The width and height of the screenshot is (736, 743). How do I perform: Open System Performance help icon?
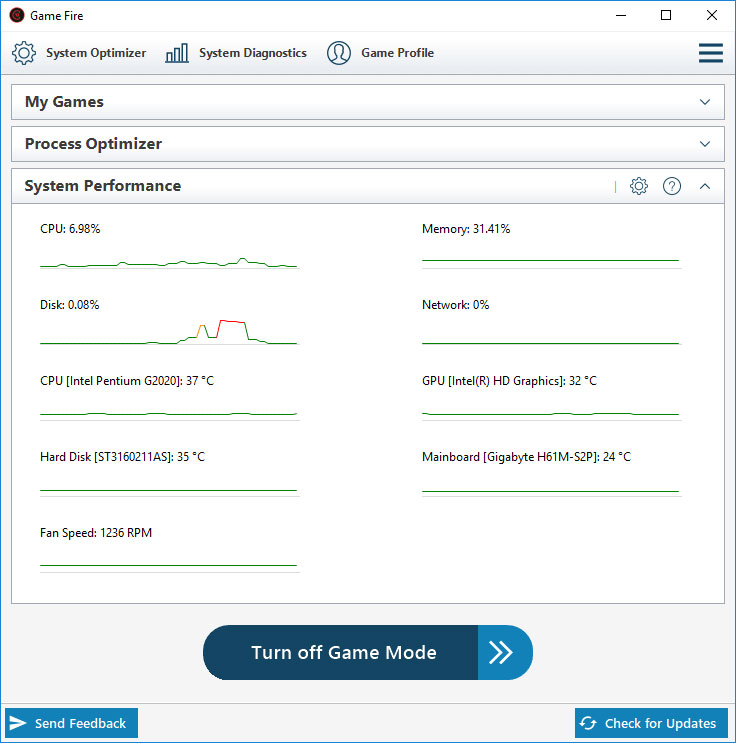[672, 186]
